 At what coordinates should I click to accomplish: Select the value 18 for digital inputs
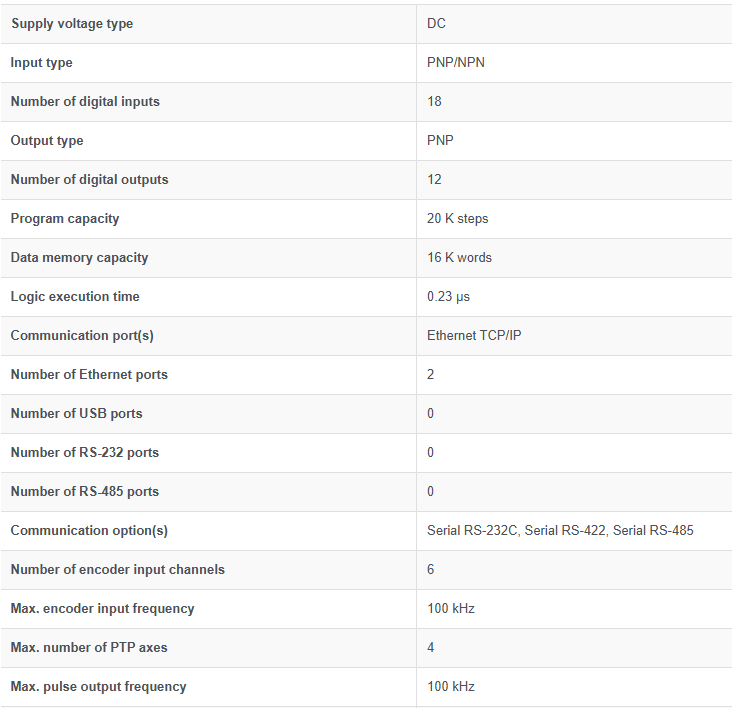pyautogui.click(x=434, y=102)
